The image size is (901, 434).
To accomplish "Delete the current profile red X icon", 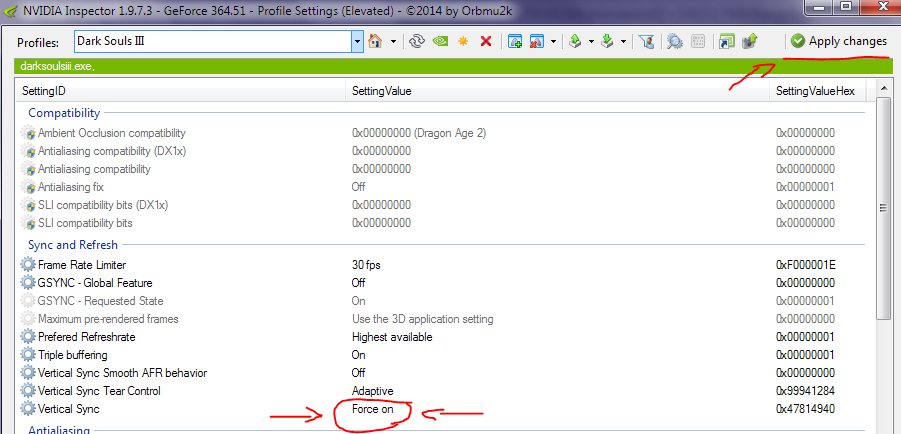I will [x=486, y=41].
